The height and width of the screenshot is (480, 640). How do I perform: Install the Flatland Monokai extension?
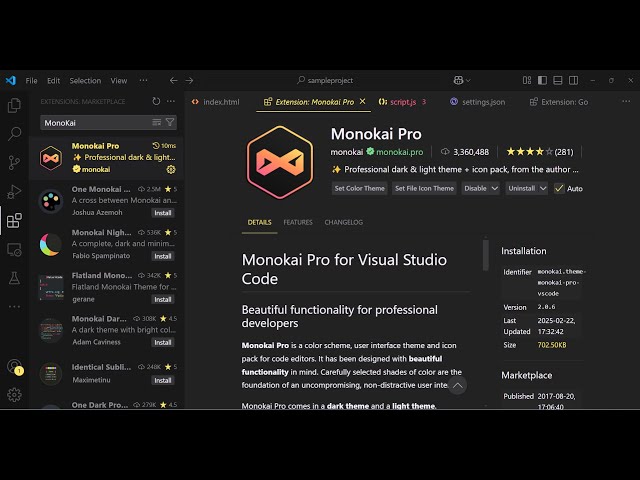point(163,299)
